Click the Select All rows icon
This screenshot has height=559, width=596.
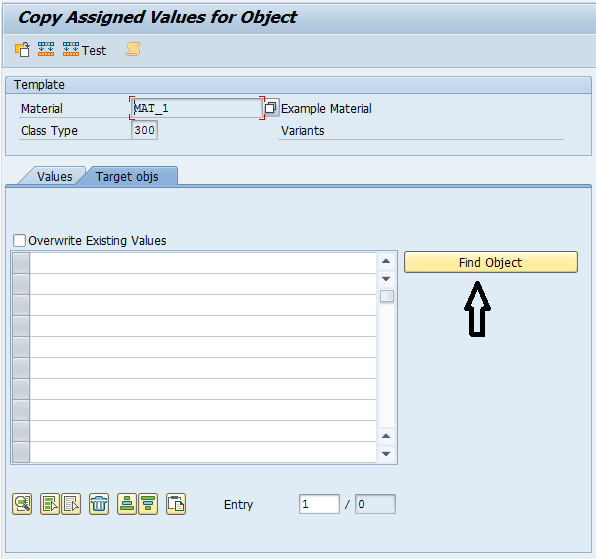(x=50, y=504)
